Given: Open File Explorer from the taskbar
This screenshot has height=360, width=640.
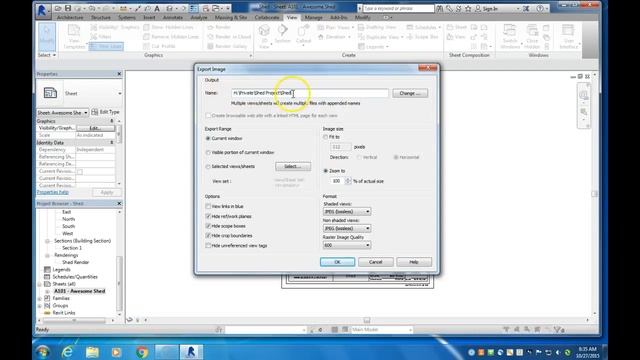Looking at the screenshot, I should (x=92, y=352).
